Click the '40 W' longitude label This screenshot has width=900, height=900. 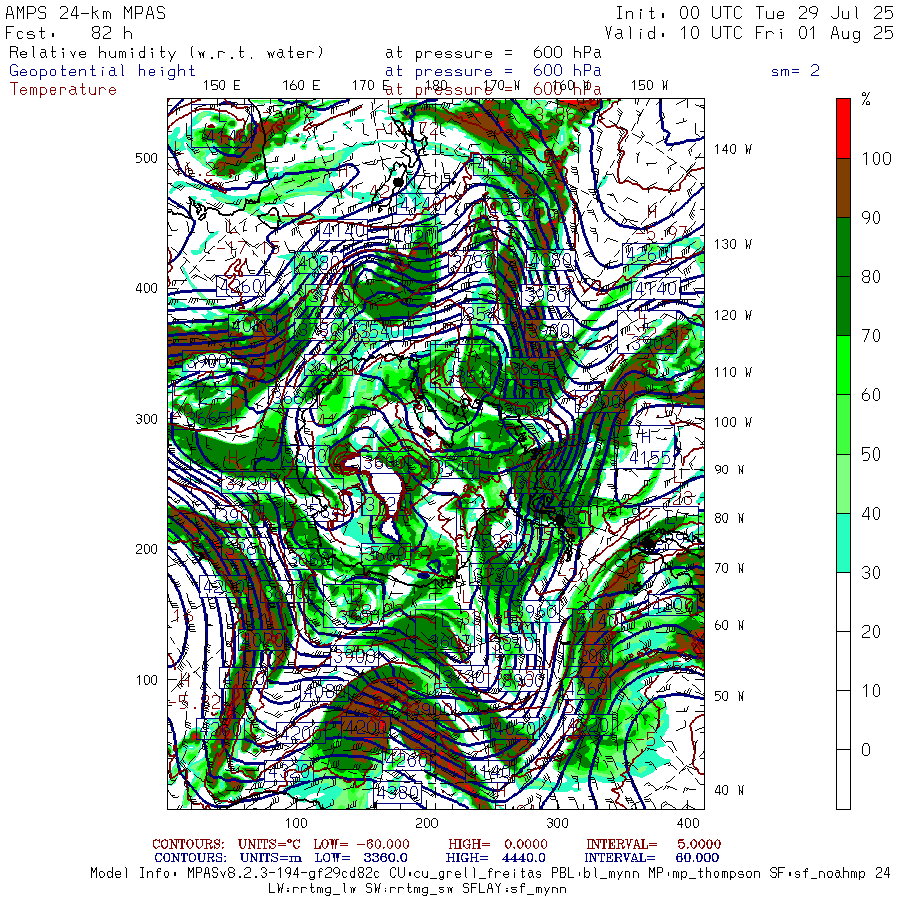(729, 791)
